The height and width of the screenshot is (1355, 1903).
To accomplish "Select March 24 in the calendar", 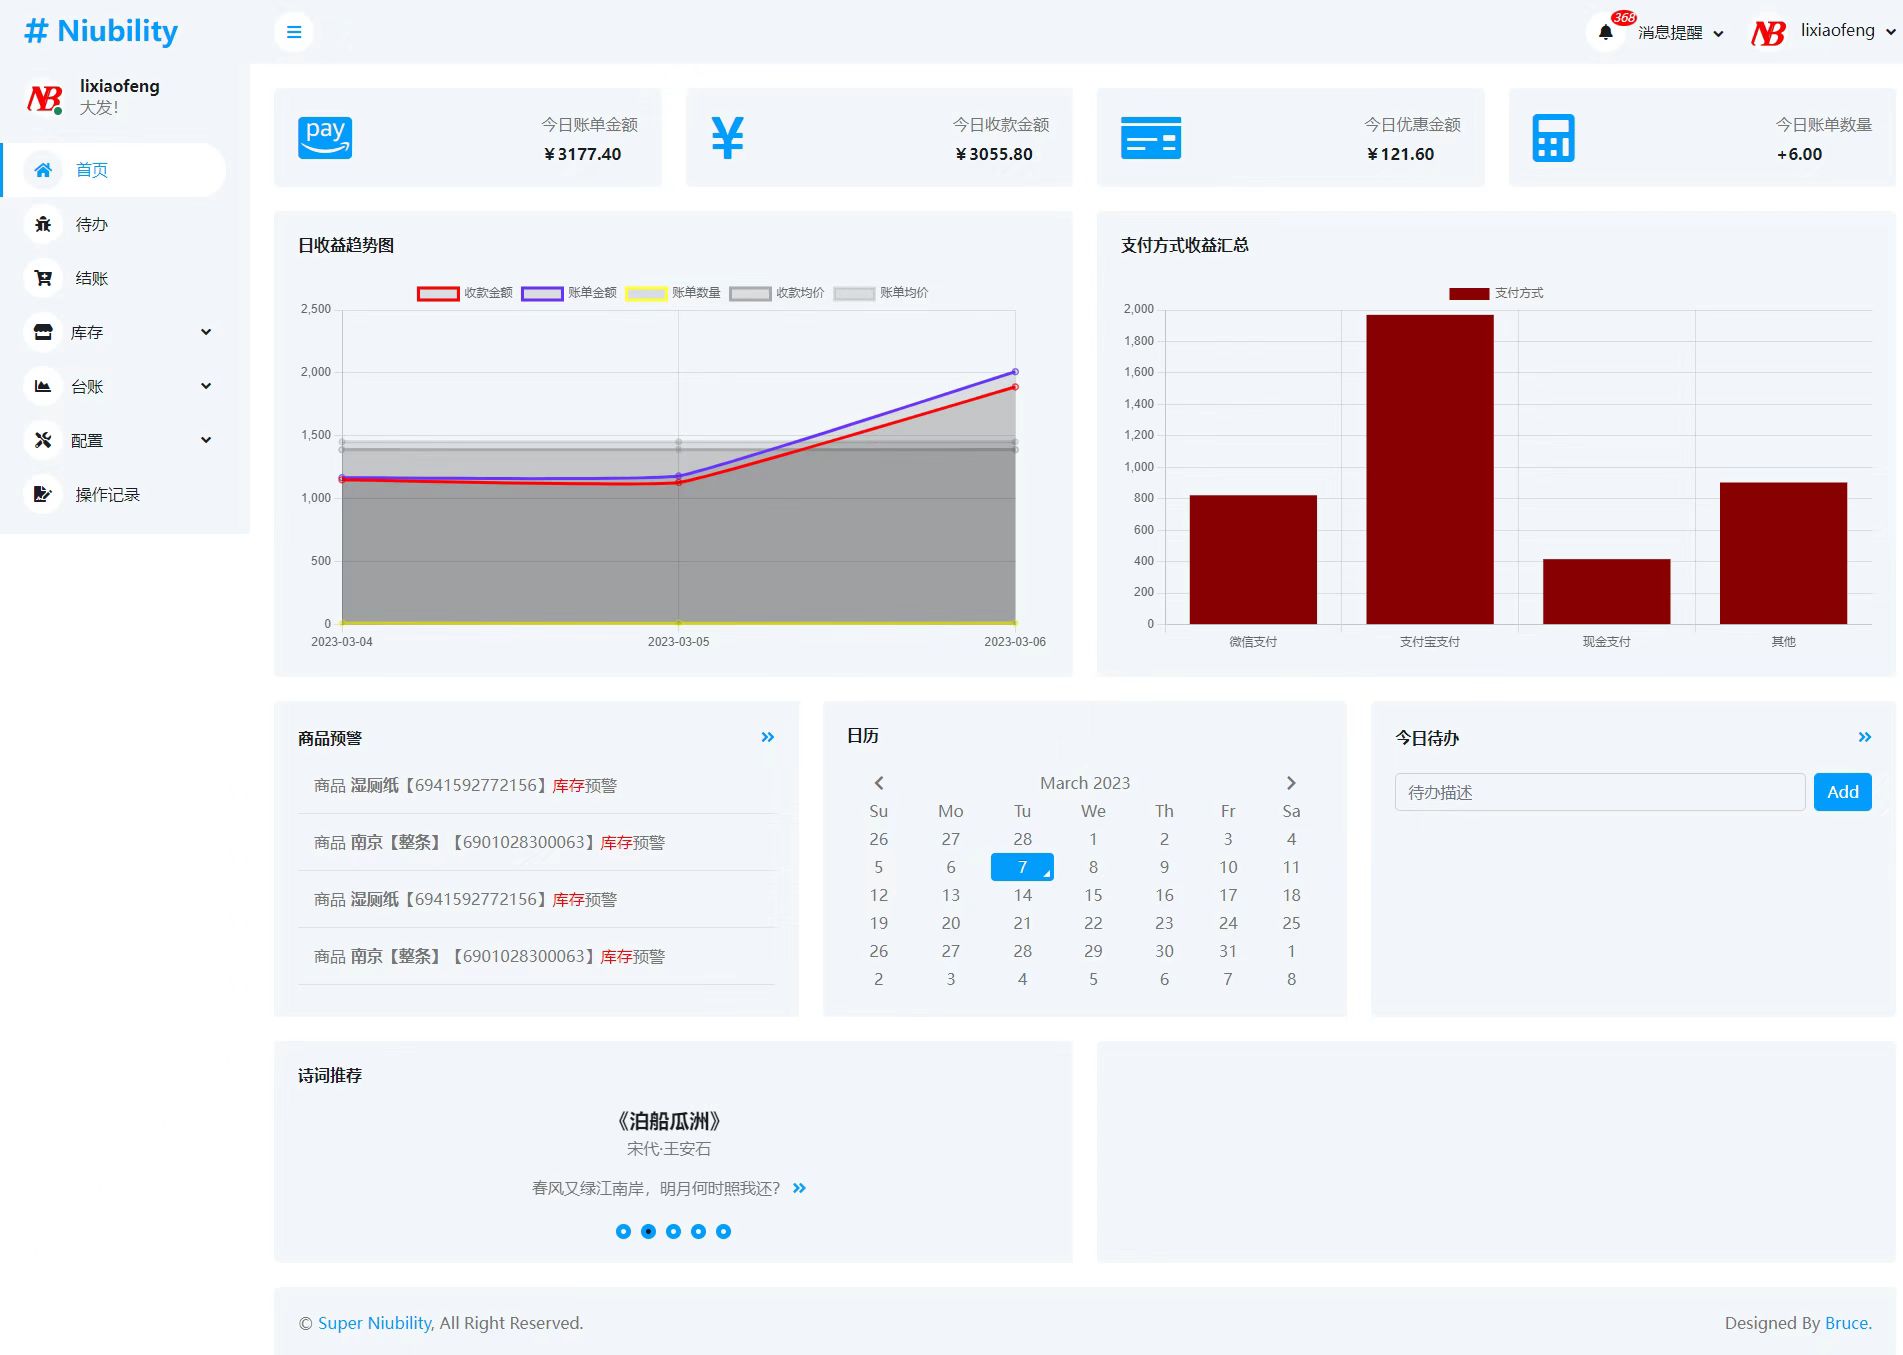I will pos(1228,923).
